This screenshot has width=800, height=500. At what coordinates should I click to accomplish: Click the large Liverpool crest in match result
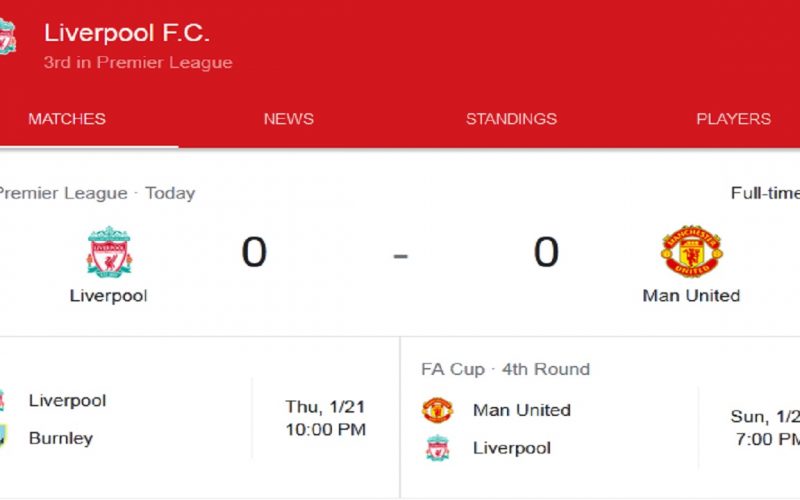click(x=109, y=252)
